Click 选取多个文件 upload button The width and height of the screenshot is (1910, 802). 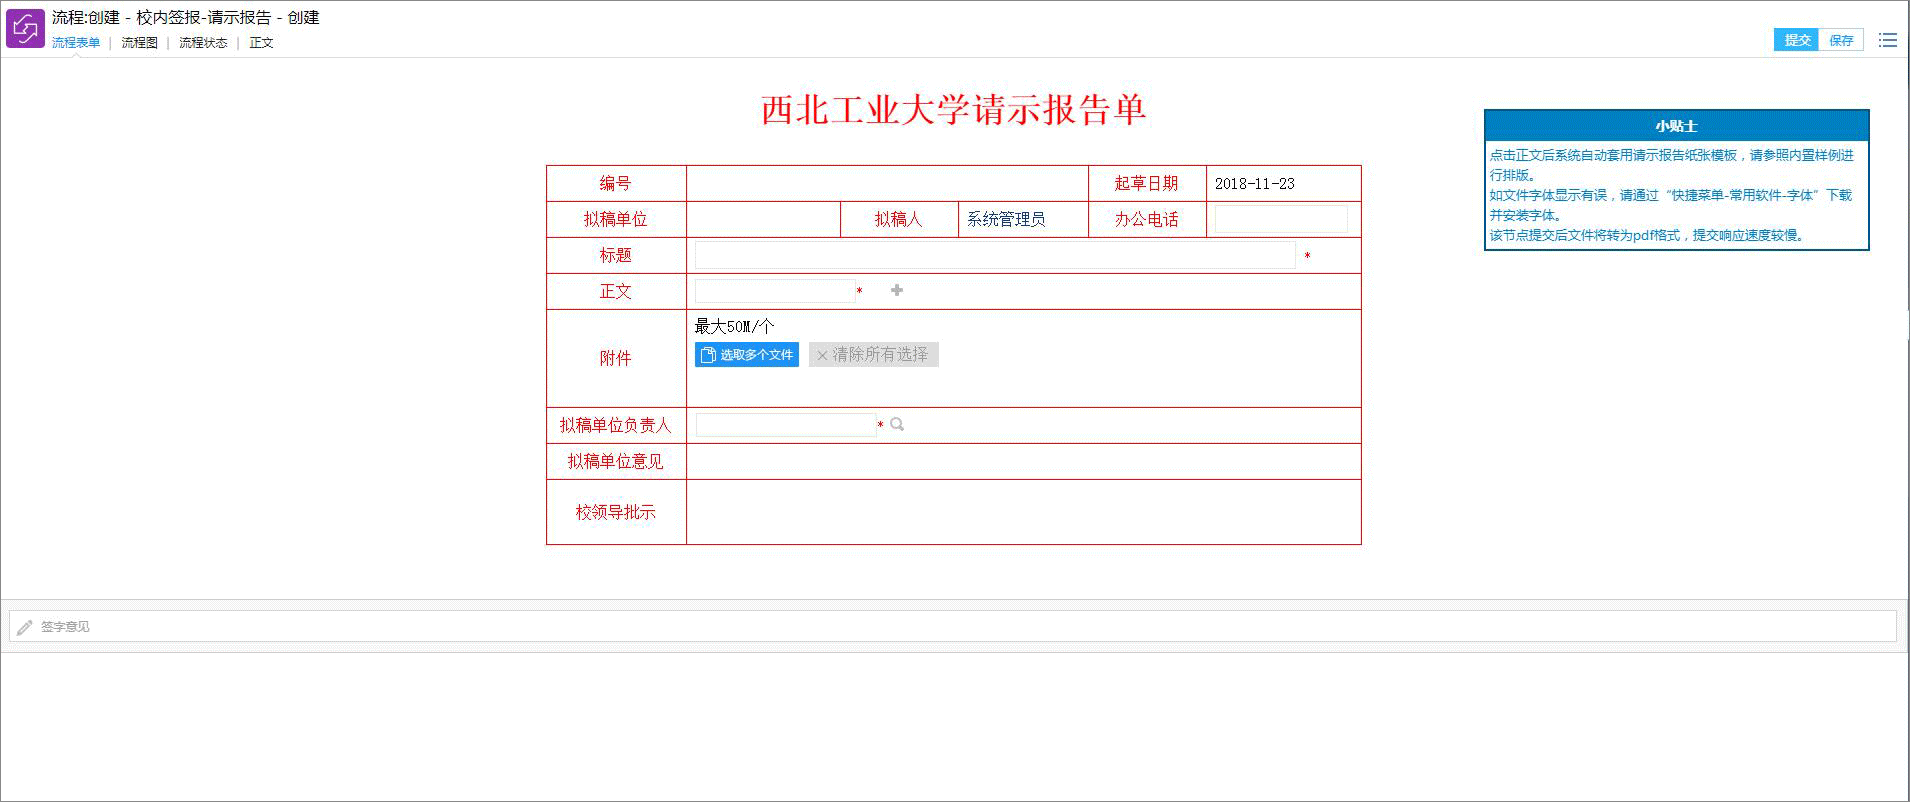point(747,355)
